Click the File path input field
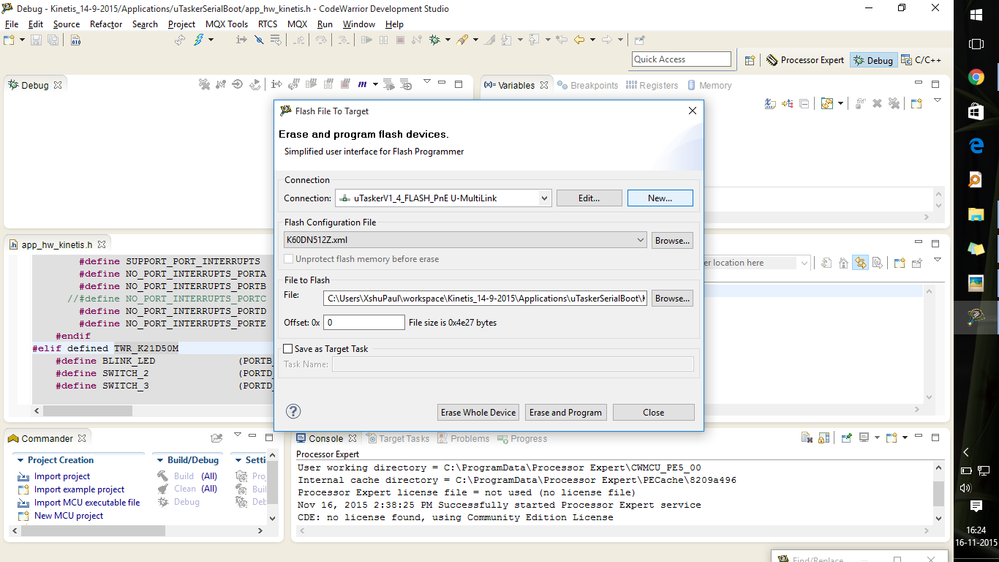Screen dimensions: 999x562 485,298
